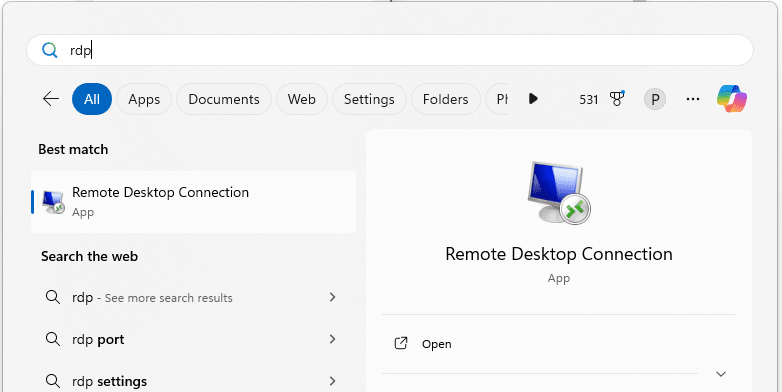This screenshot has height=392, width=782.
Task: Switch to the Folders filter tab
Action: click(x=445, y=99)
